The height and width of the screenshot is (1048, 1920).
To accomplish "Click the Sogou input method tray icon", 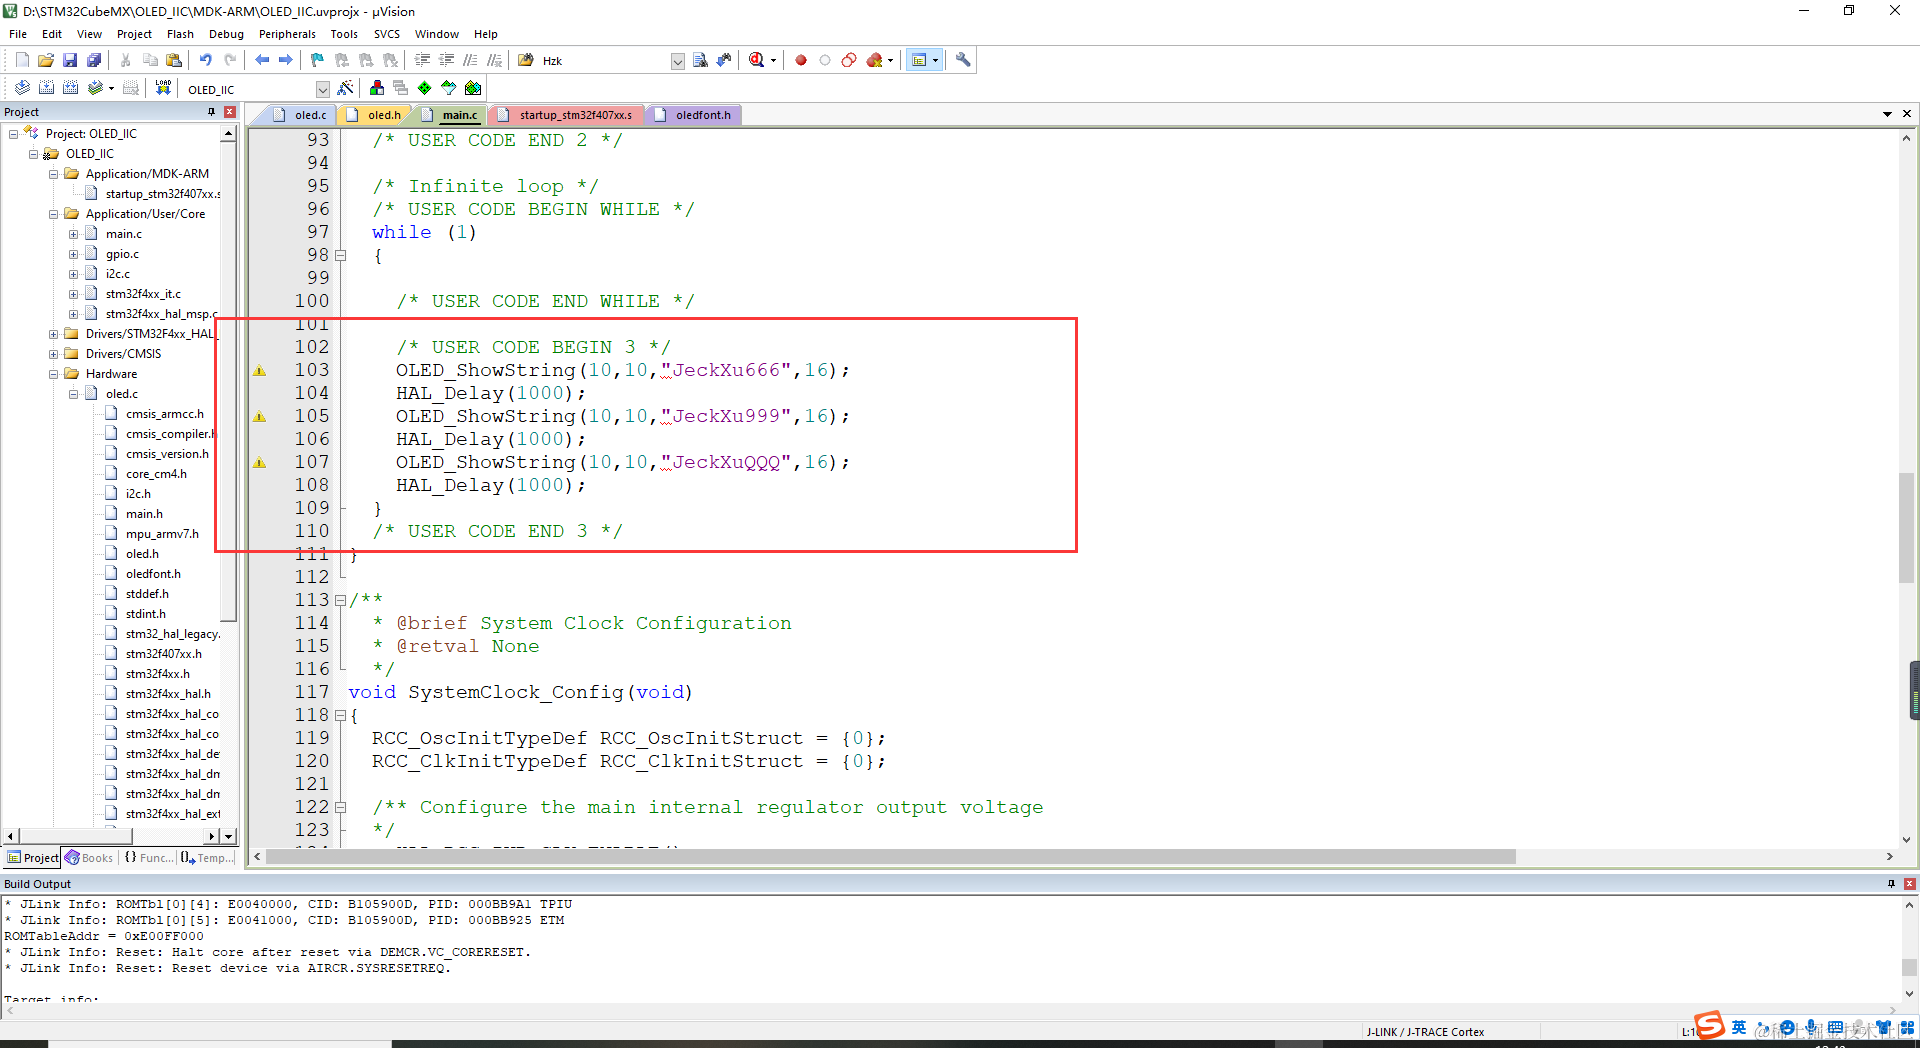I will click(1709, 1025).
